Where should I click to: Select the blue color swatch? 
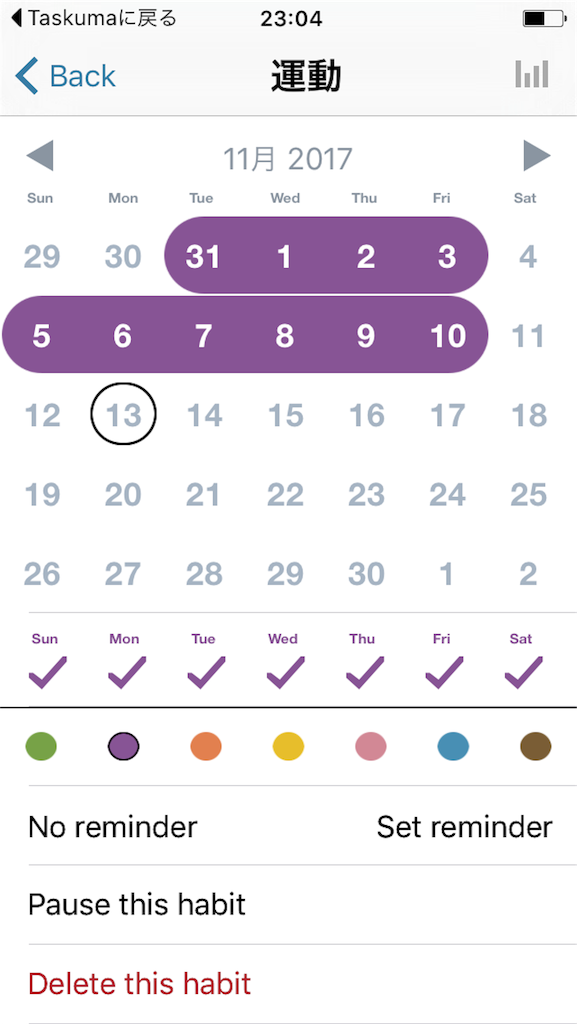pyautogui.click(x=453, y=746)
